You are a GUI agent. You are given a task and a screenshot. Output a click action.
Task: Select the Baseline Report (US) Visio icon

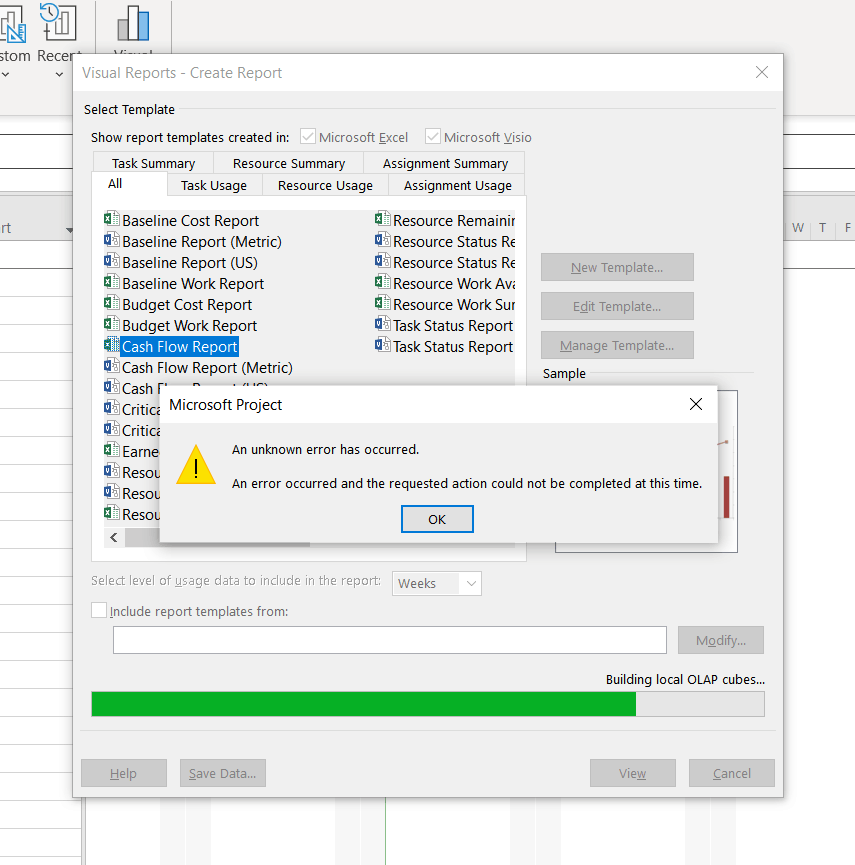click(x=112, y=261)
